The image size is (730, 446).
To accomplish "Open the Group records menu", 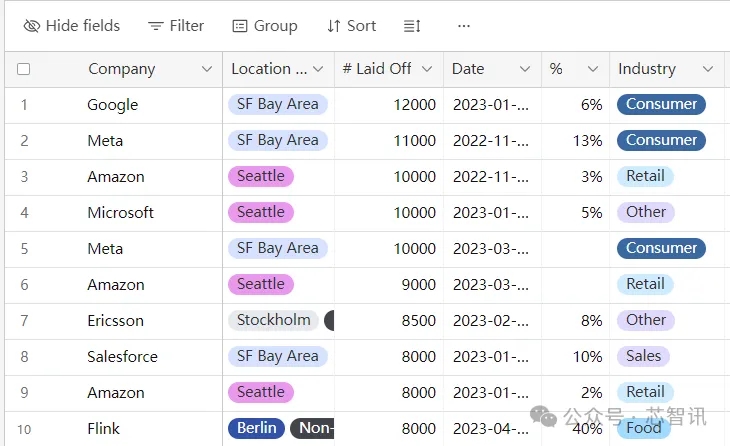I will [265, 26].
